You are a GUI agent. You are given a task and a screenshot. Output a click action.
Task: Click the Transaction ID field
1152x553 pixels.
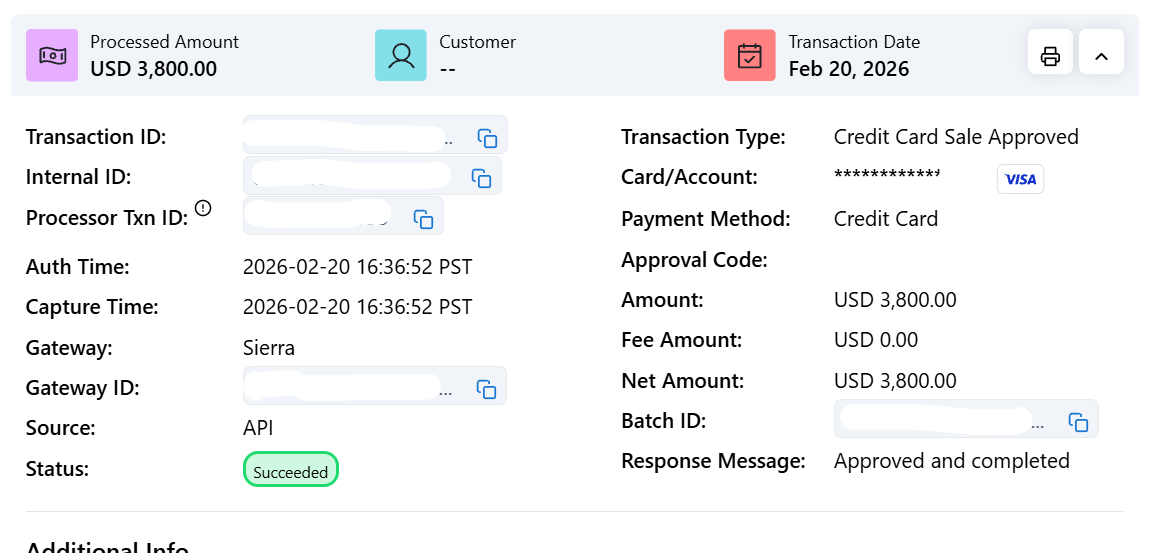point(350,138)
